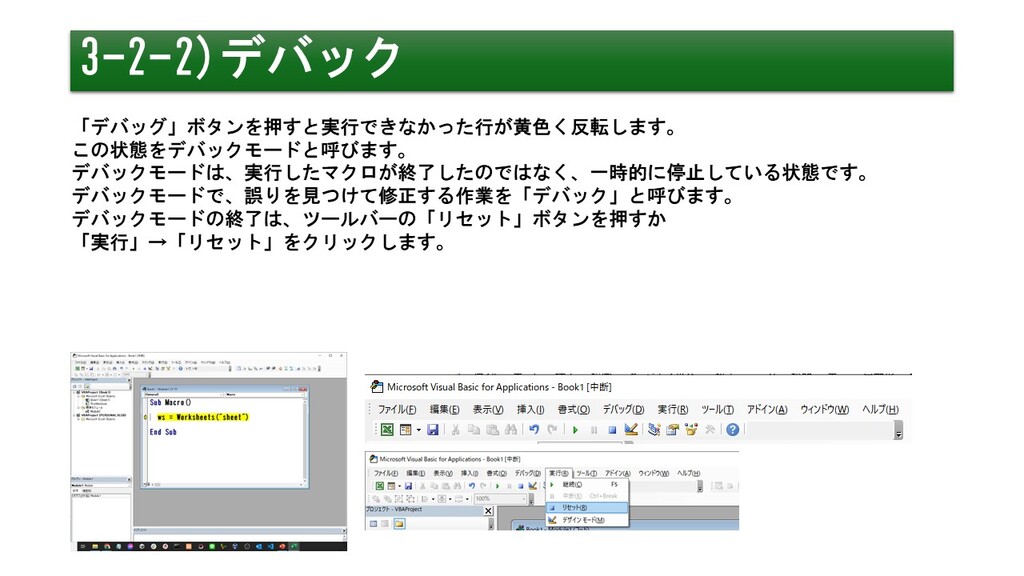The width and height of the screenshot is (1024, 576).
Task: Select リセット(R) in the open 実行 menu
Action: [587, 507]
